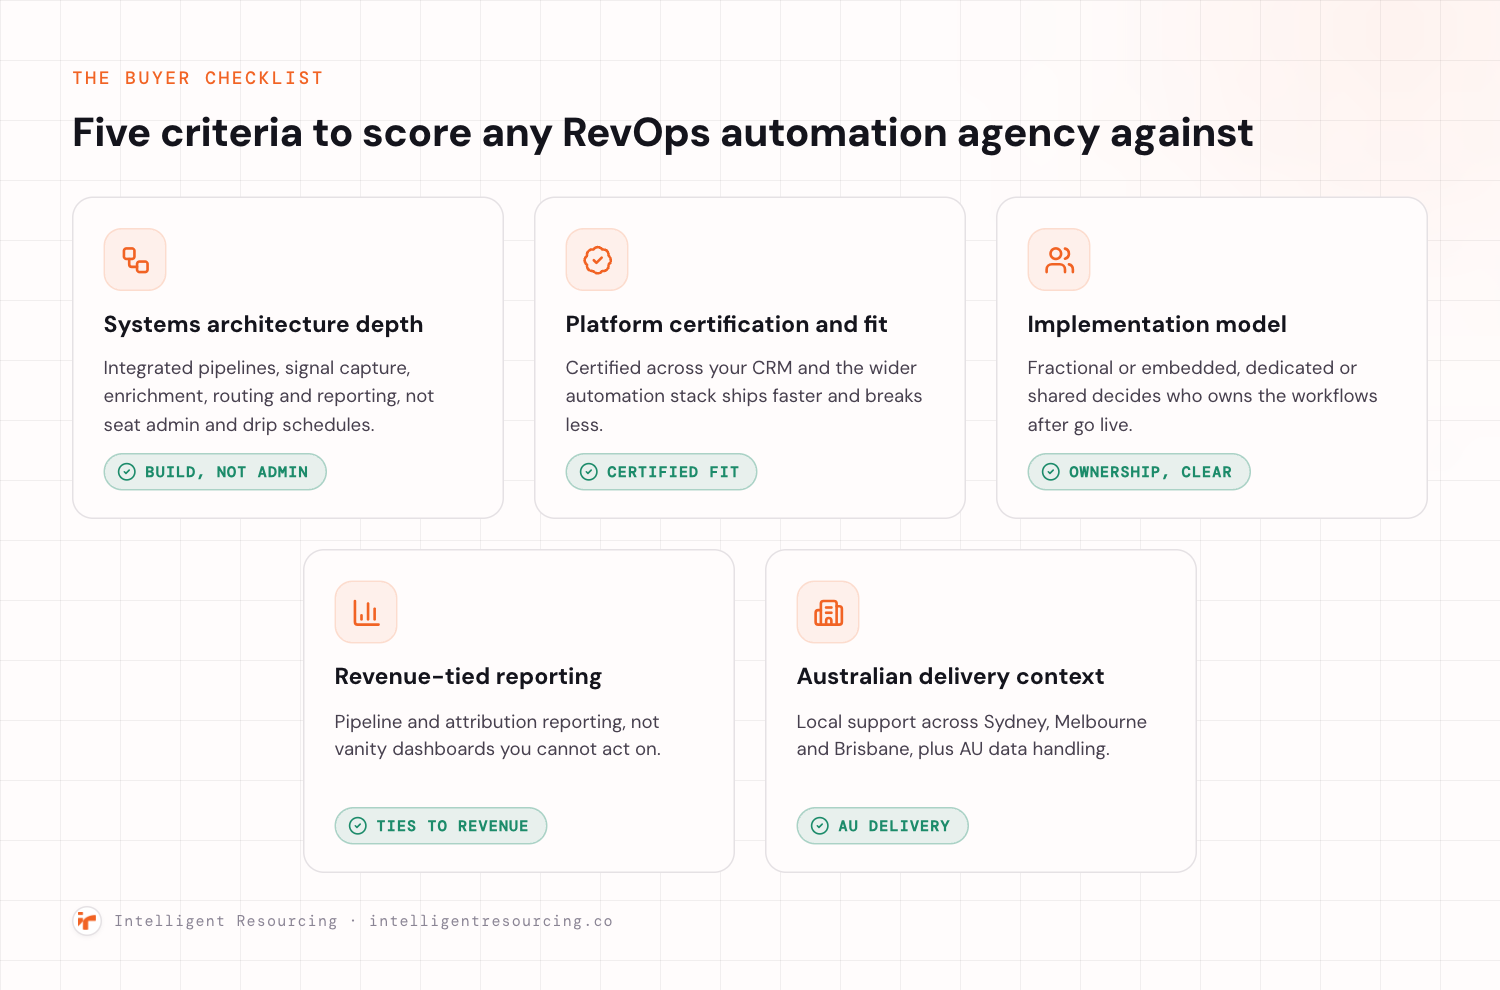Click the Implementation model people icon
Image resolution: width=1500 pixels, height=990 pixels.
coord(1059,260)
